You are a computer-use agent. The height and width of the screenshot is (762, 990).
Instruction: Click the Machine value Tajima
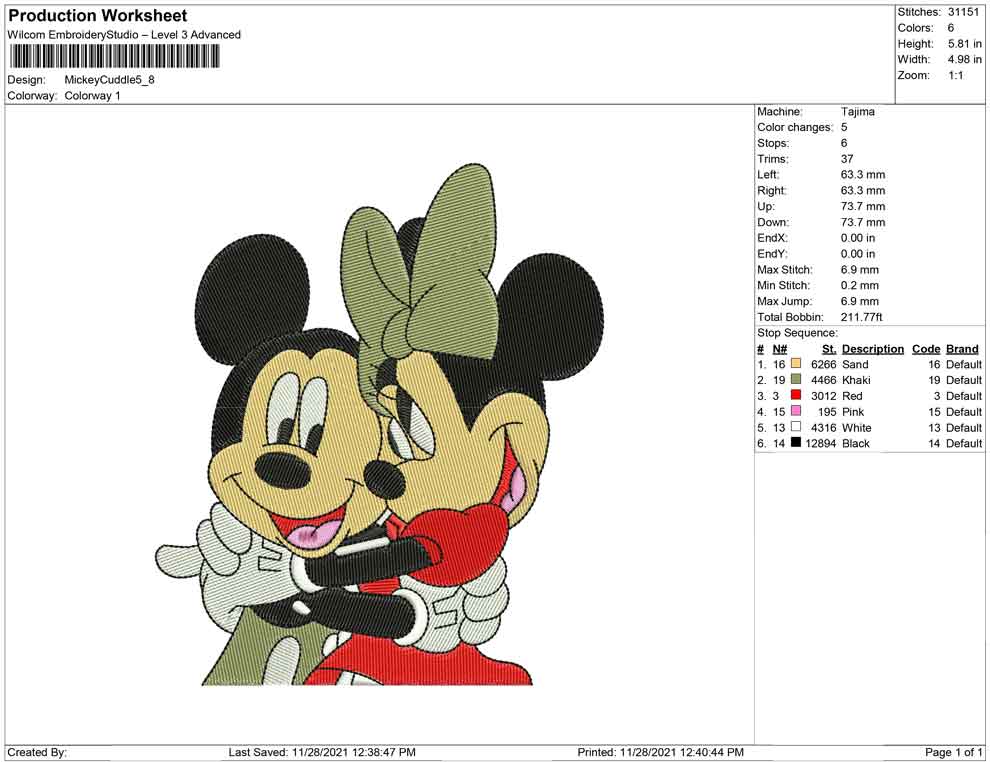coord(857,112)
